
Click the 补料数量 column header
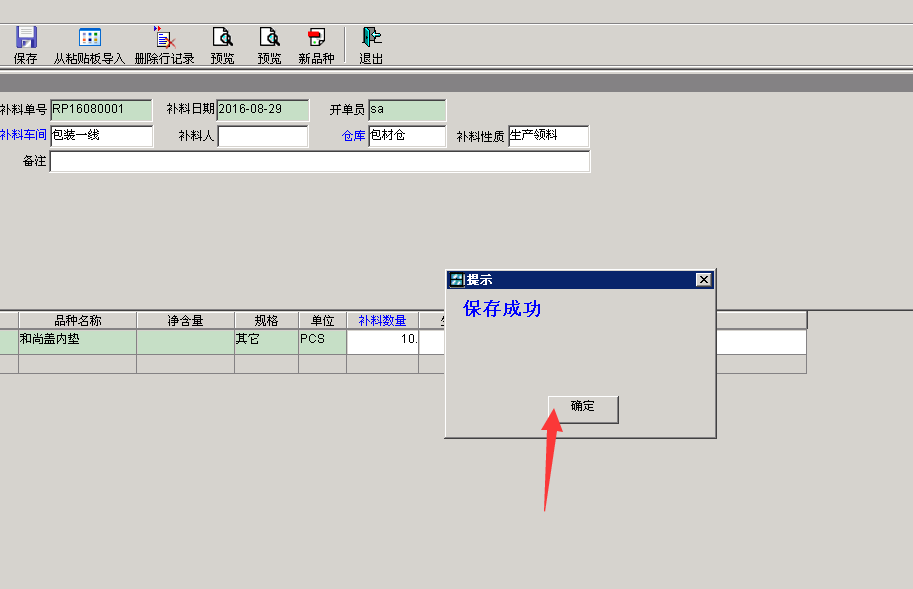point(382,321)
